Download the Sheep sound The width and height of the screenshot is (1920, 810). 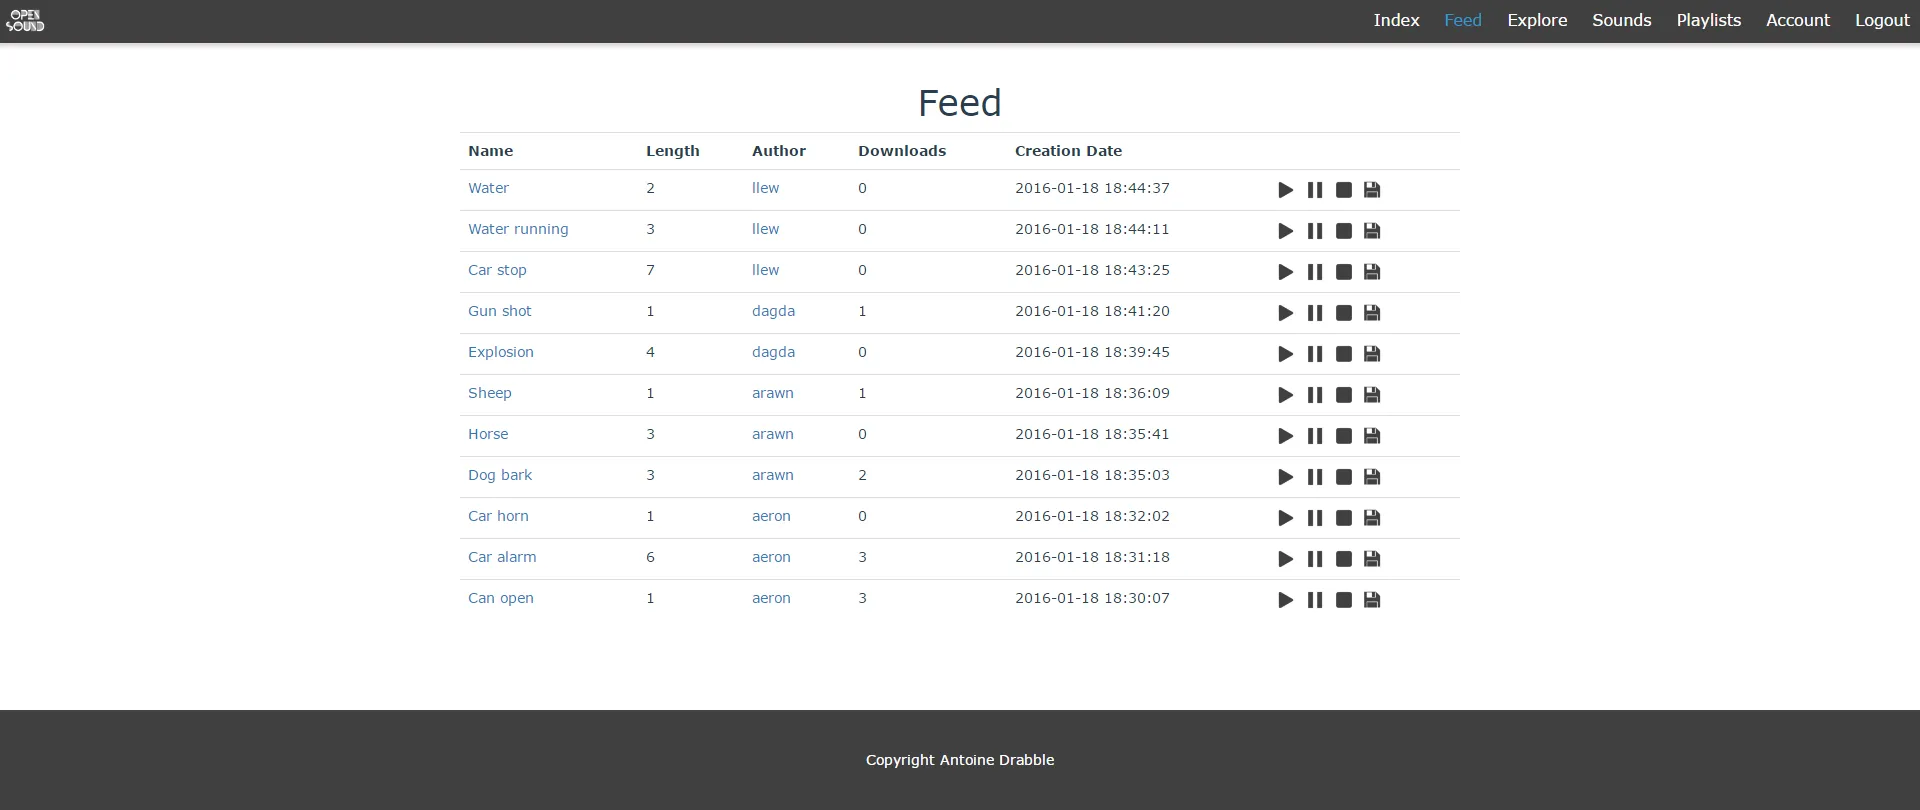tap(1372, 395)
